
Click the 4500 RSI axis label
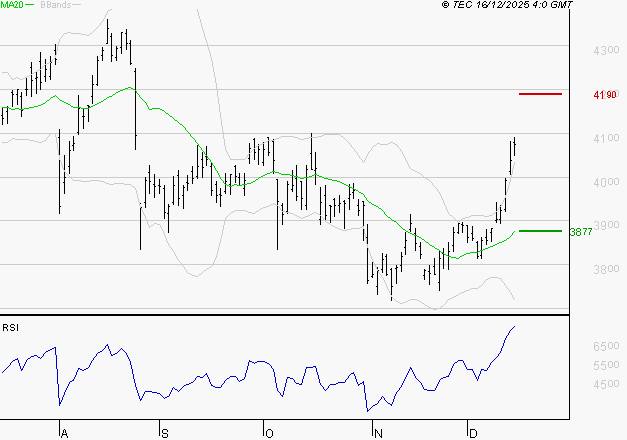tap(606, 384)
